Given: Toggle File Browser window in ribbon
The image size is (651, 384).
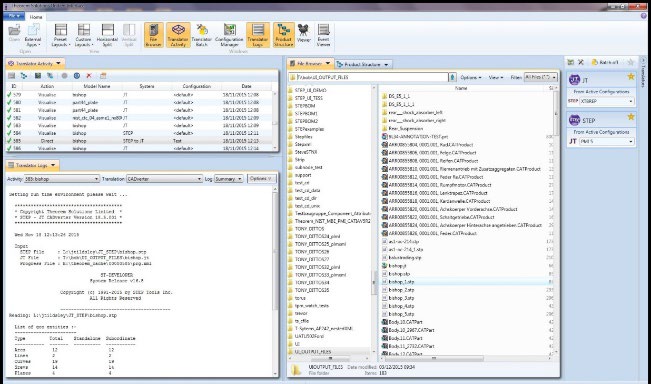Looking at the screenshot, I should pyautogui.click(x=154, y=35).
